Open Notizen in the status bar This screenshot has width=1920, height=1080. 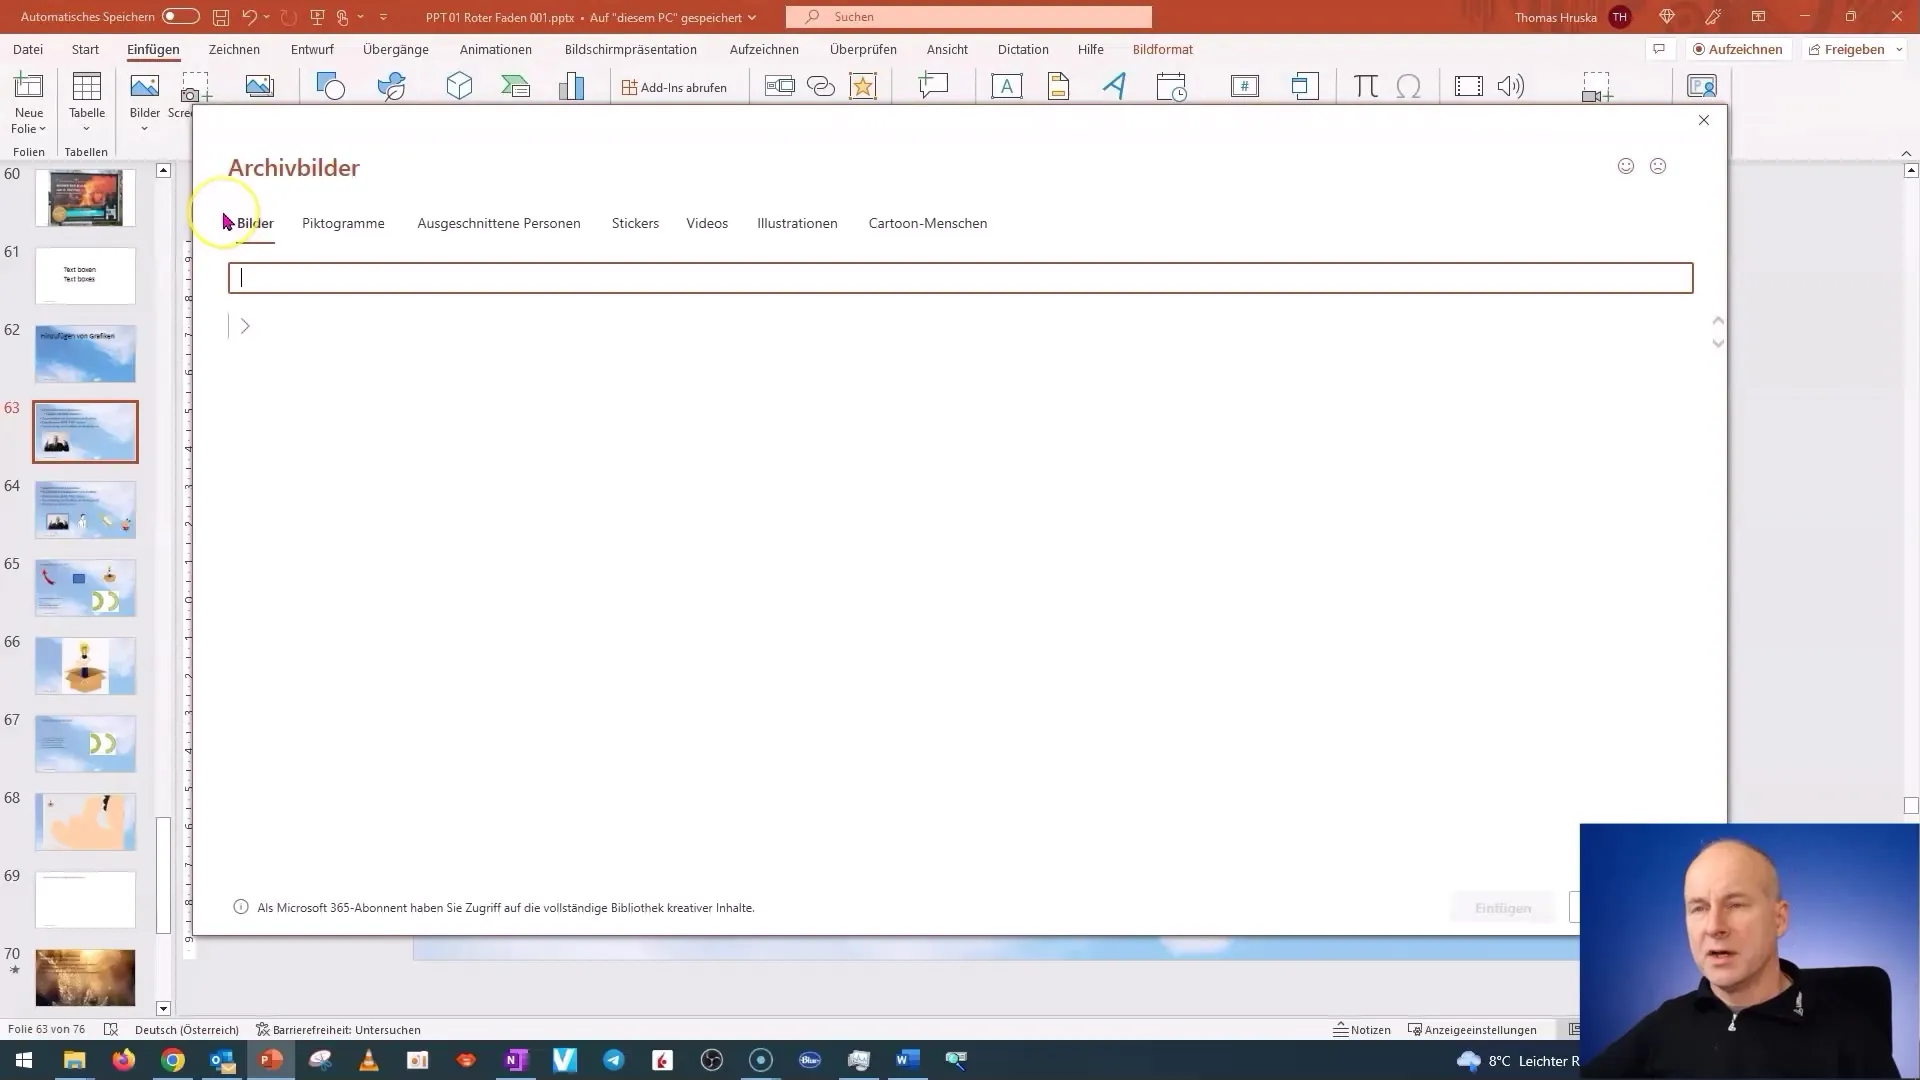click(x=1362, y=1029)
